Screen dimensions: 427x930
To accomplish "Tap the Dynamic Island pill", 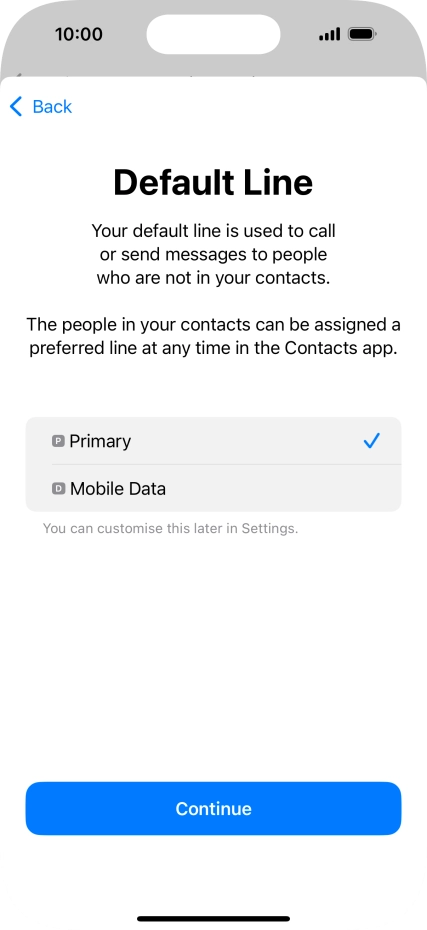I will click(214, 34).
